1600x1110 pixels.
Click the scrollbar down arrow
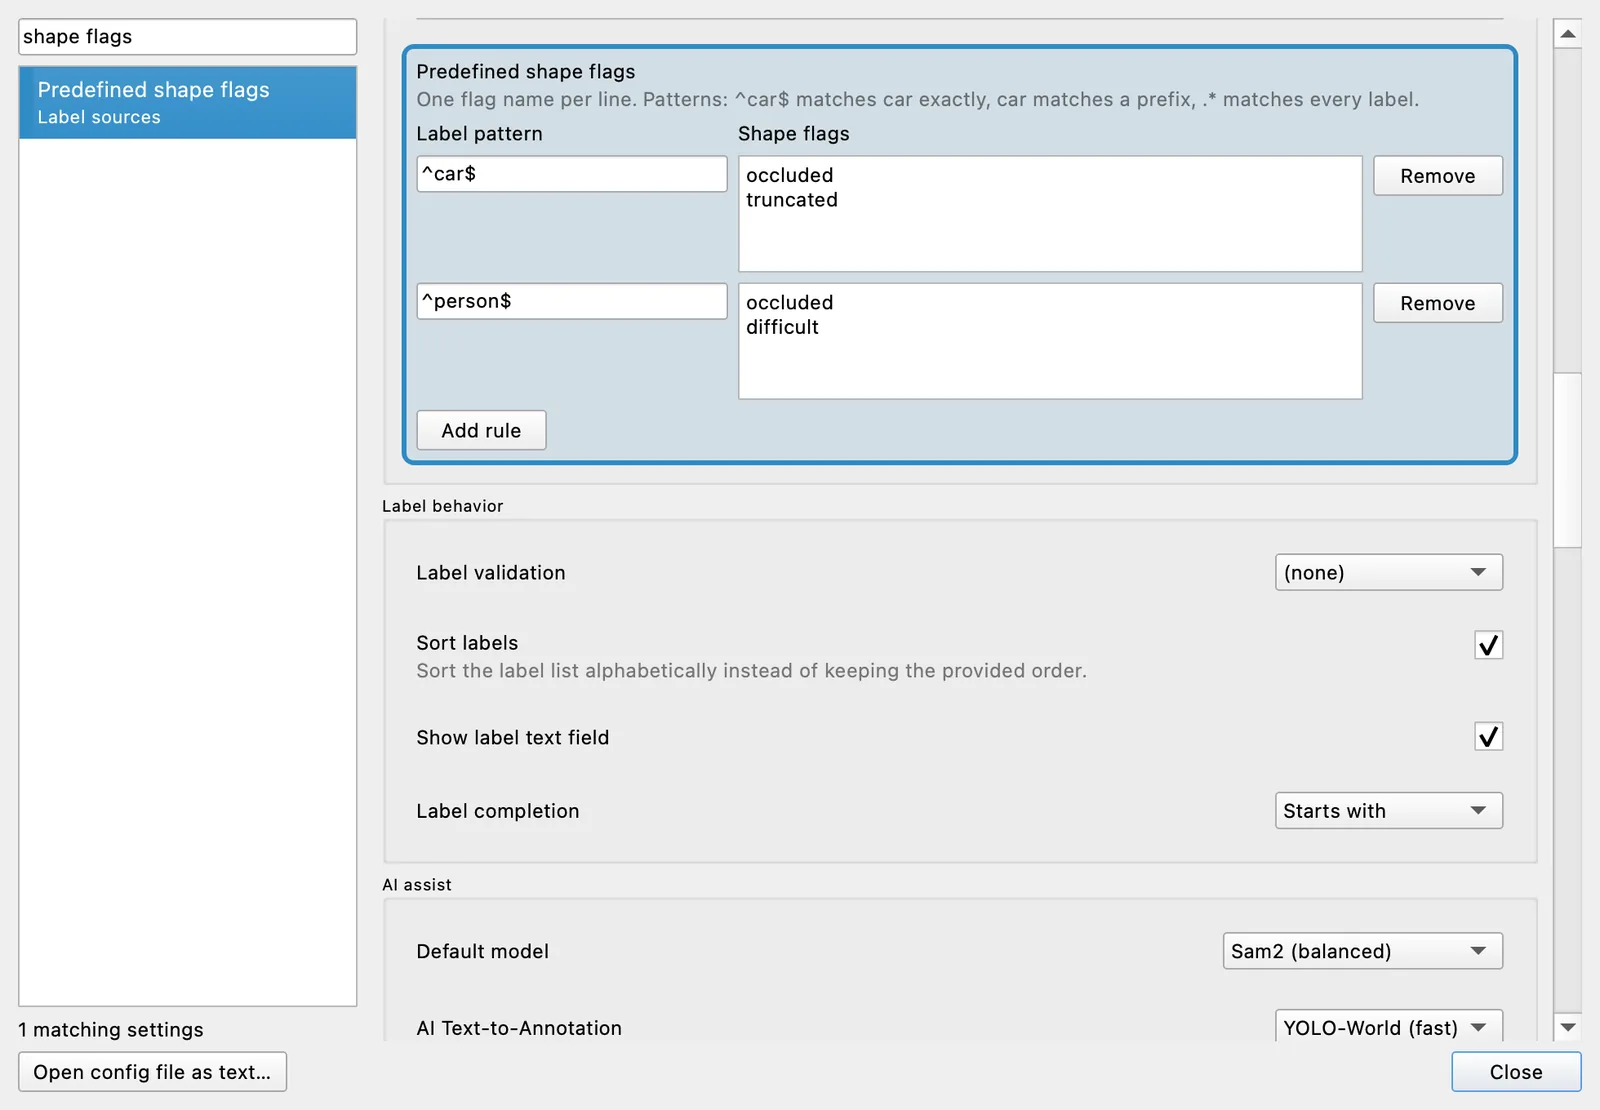(1567, 1027)
